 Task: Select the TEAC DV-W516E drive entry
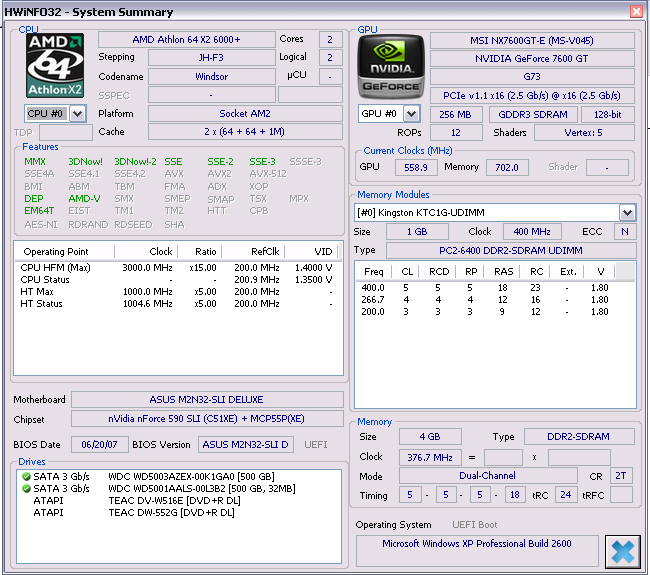coord(179,501)
